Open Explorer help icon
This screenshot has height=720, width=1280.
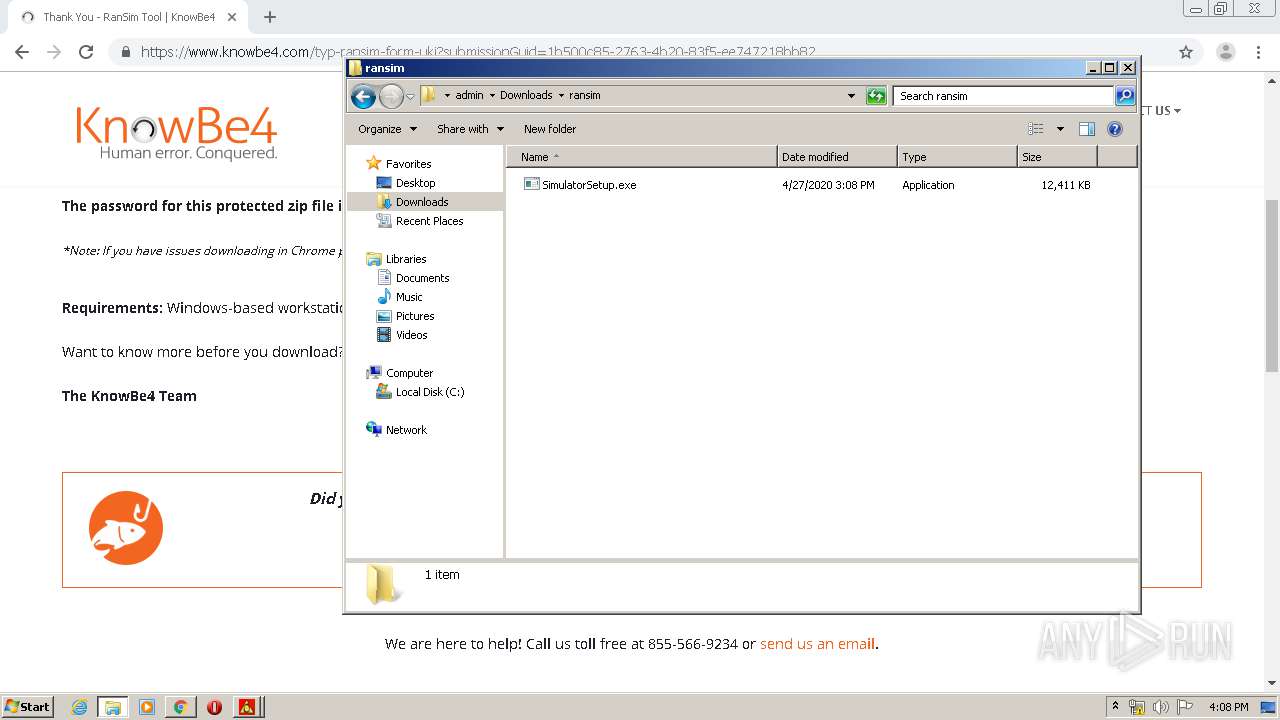pyautogui.click(x=1115, y=129)
